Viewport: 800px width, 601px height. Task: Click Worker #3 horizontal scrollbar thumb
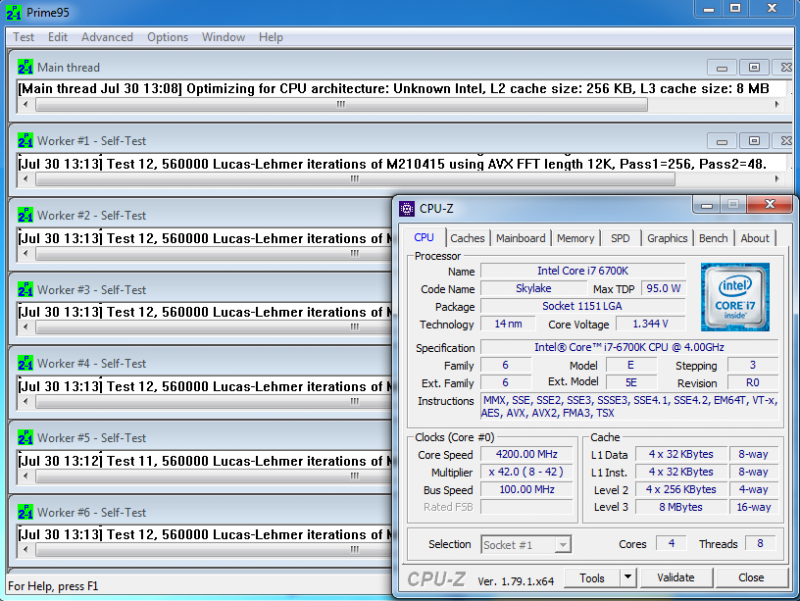click(x=213, y=327)
